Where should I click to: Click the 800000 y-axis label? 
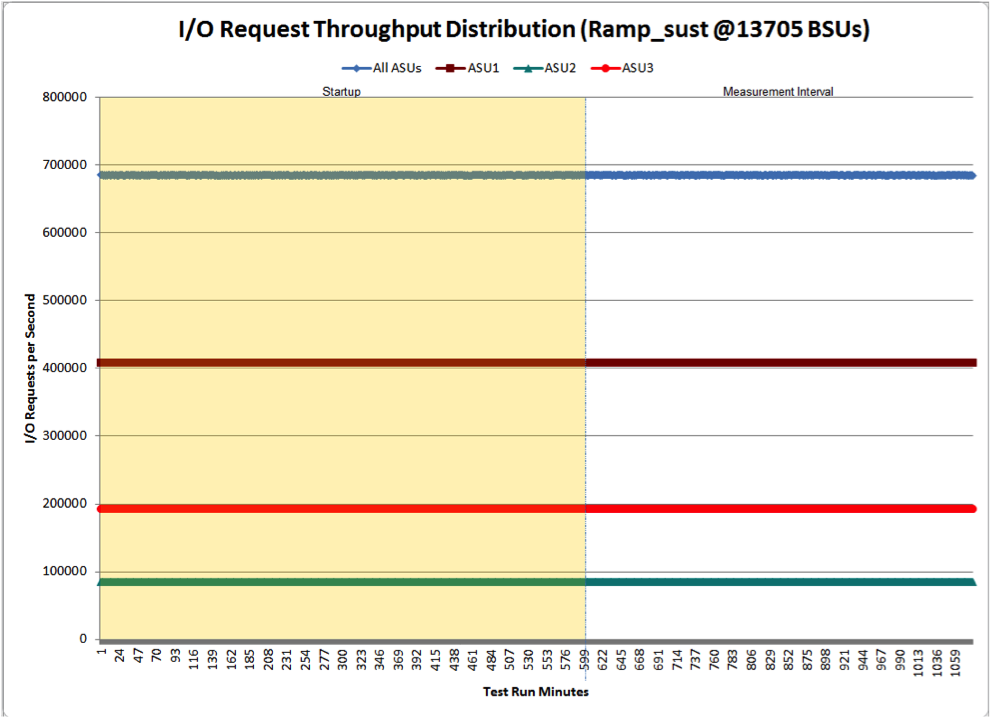pos(64,97)
